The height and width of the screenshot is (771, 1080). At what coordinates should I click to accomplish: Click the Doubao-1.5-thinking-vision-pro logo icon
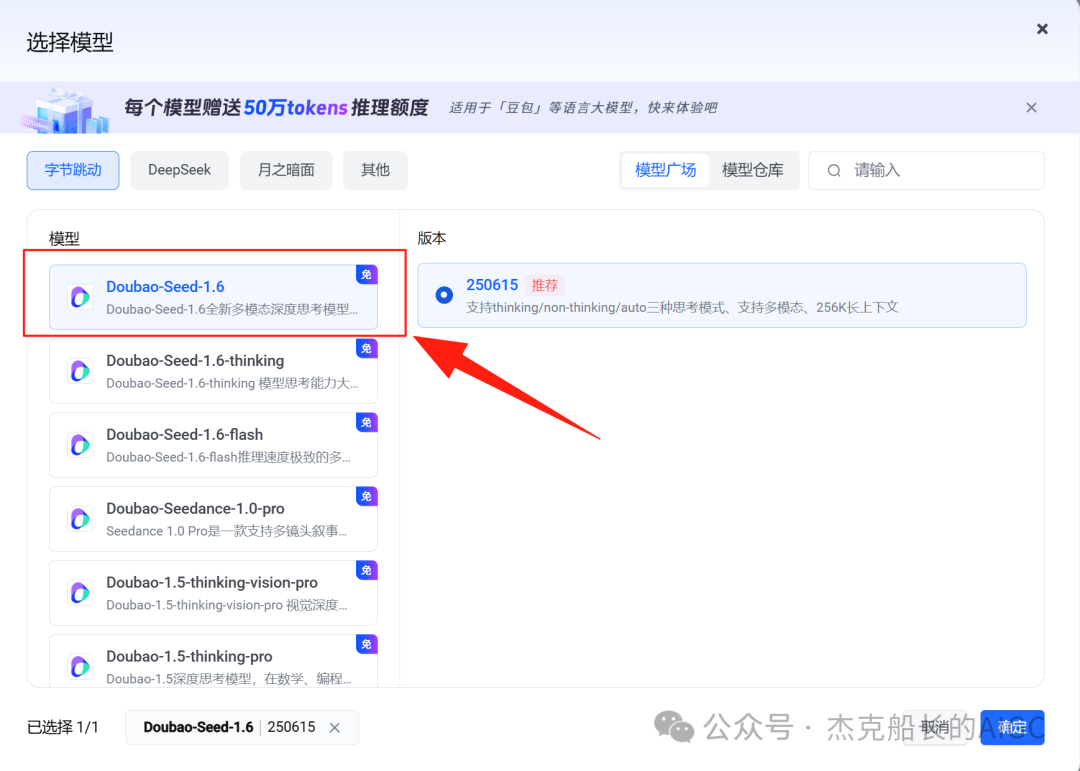pyautogui.click(x=80, y=593)
